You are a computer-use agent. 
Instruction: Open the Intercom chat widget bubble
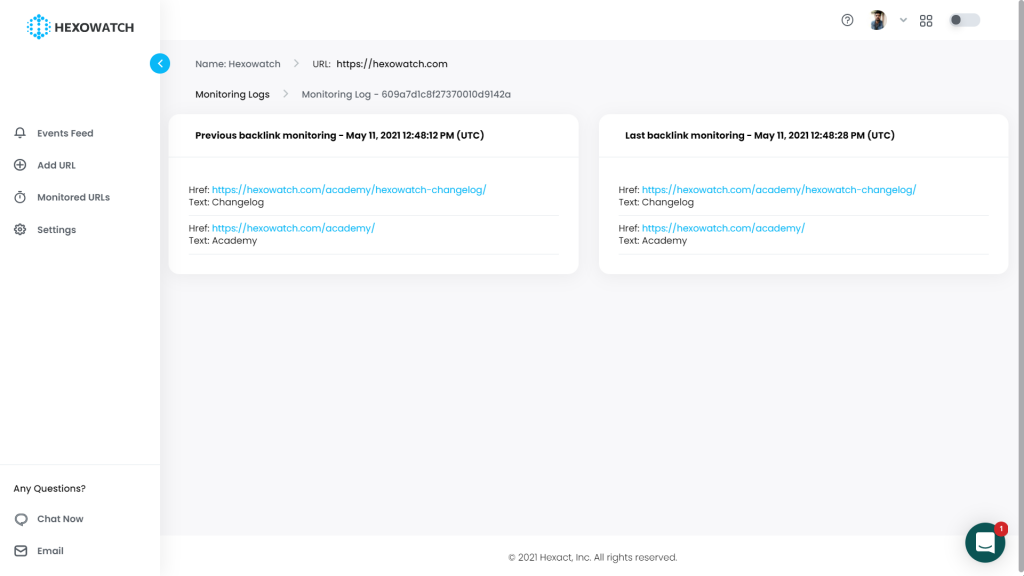point(985,542)
